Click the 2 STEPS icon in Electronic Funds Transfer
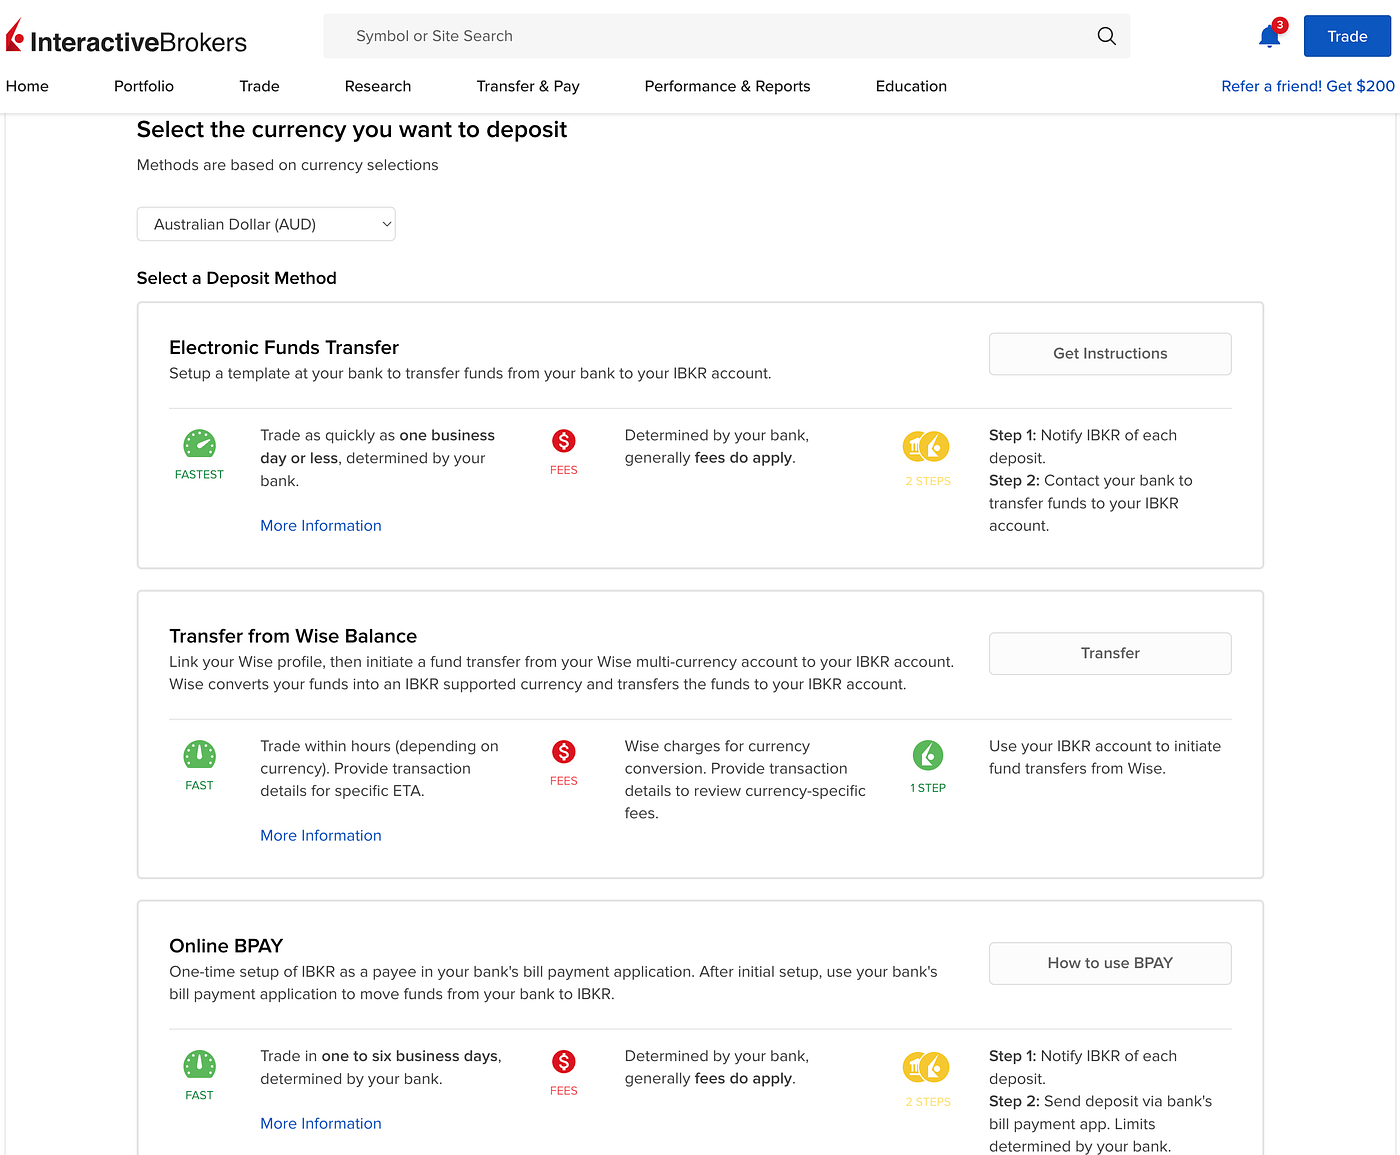 click(926, 447)
